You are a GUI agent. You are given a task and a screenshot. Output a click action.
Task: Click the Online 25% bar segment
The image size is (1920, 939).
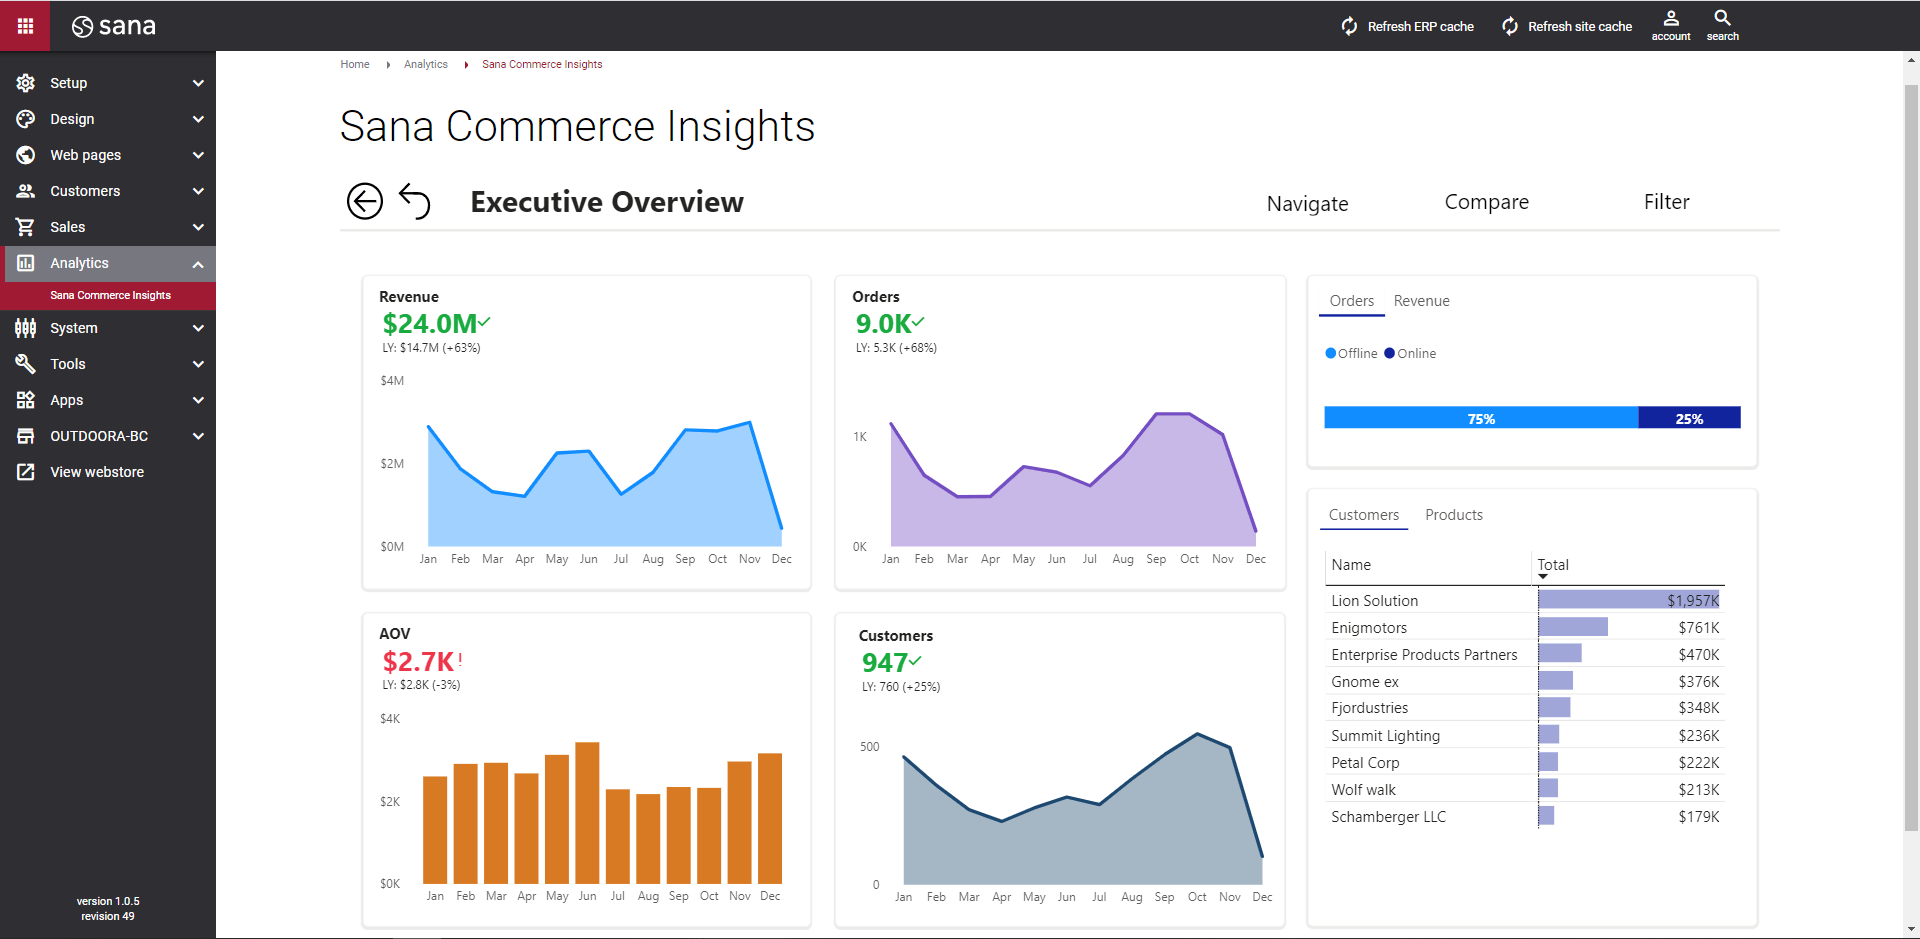(1689, 418)
